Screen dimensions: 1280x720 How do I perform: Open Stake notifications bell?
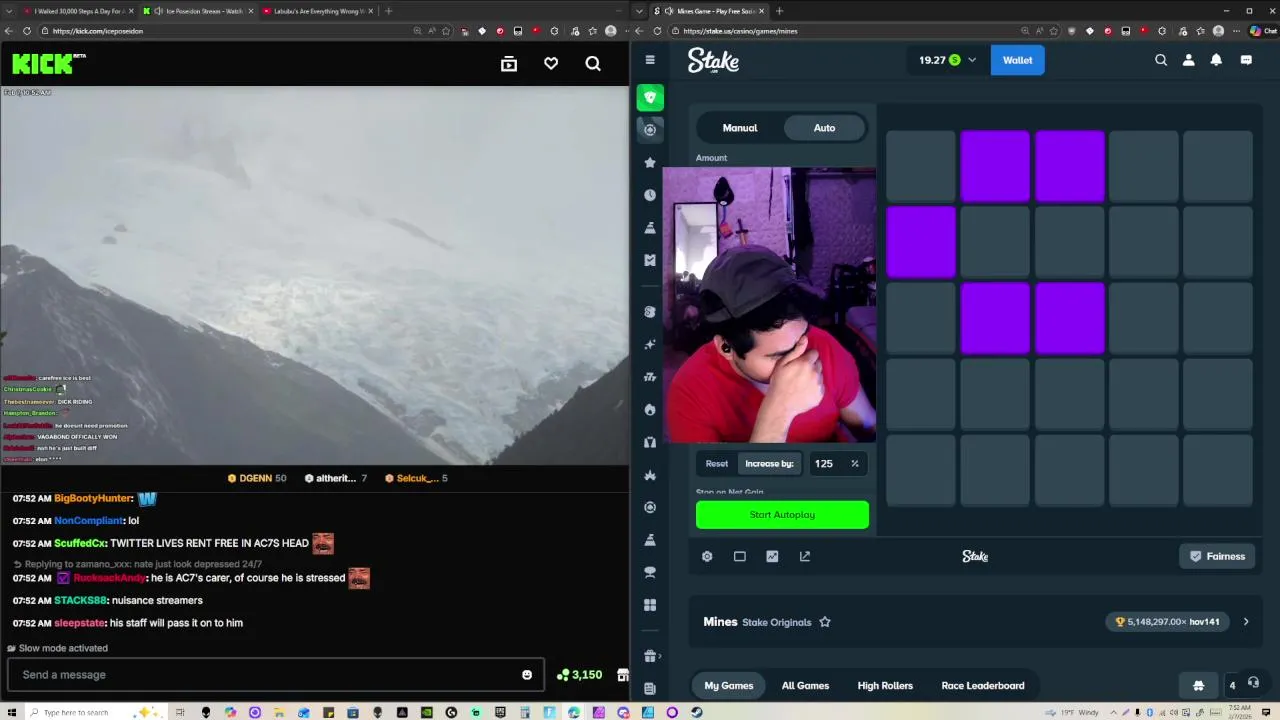click(x=1216, y=60)
